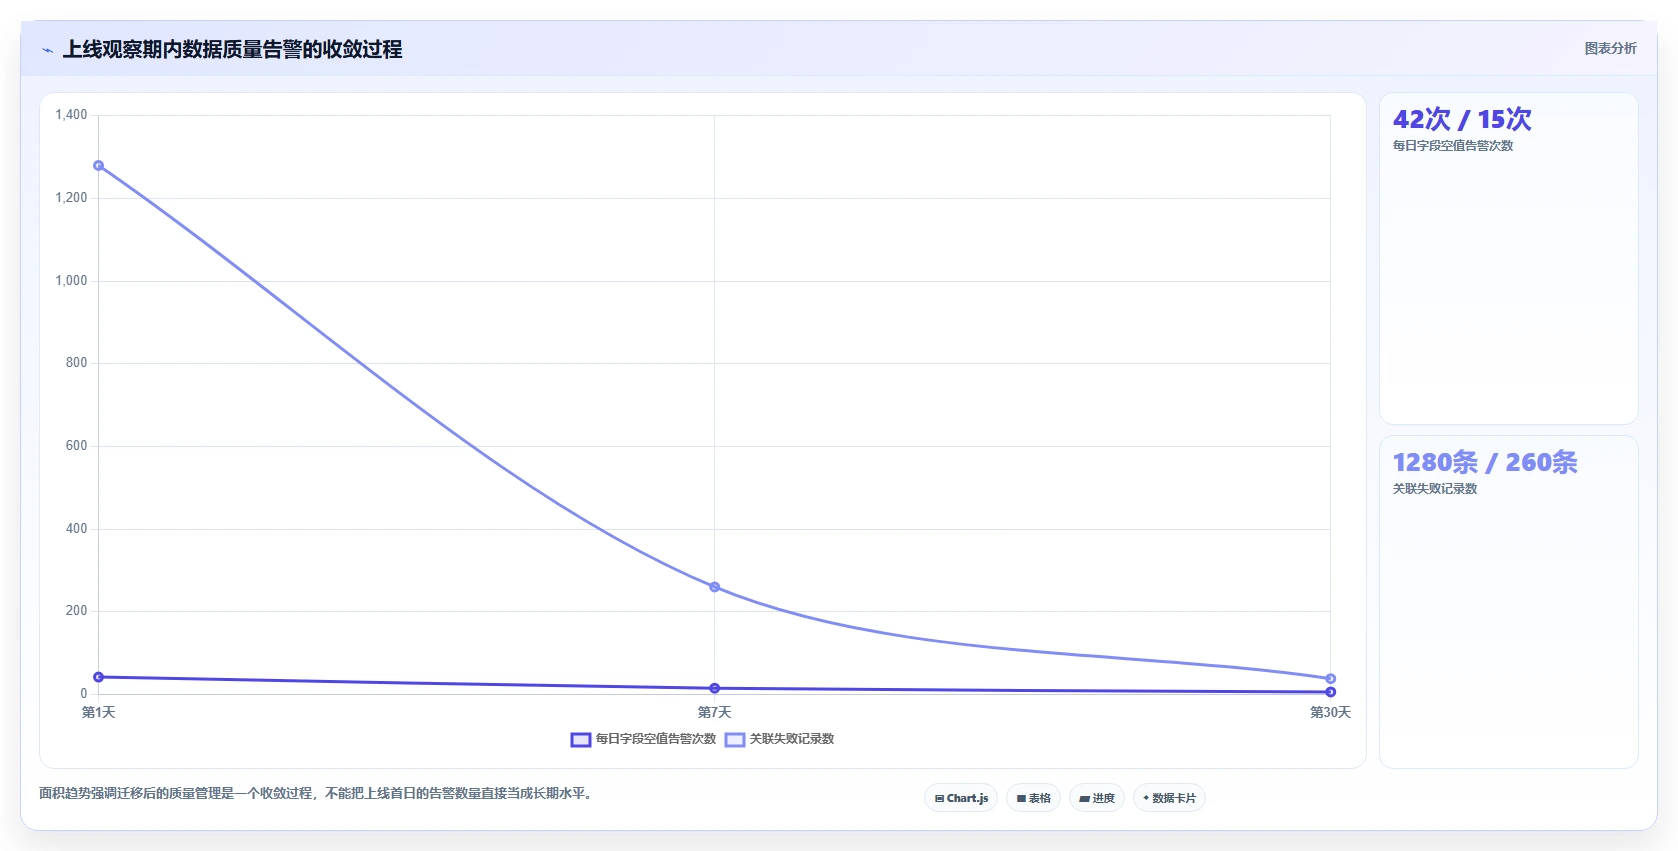Image resolution: width=1678 pixels, height=851 pixels.
Task: Click the x-axis label 第1天
Action: 98,712
